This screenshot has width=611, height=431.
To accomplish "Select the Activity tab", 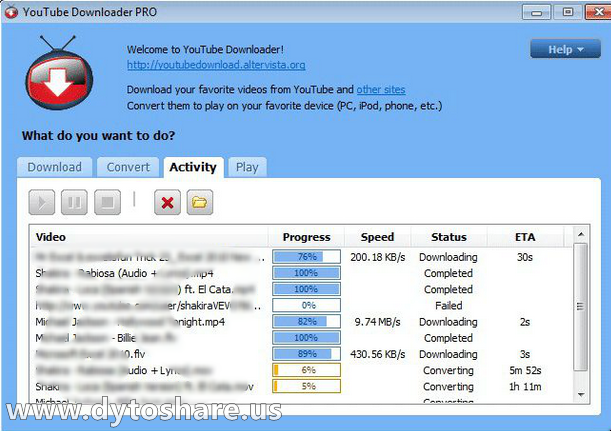I will (193, 167).
